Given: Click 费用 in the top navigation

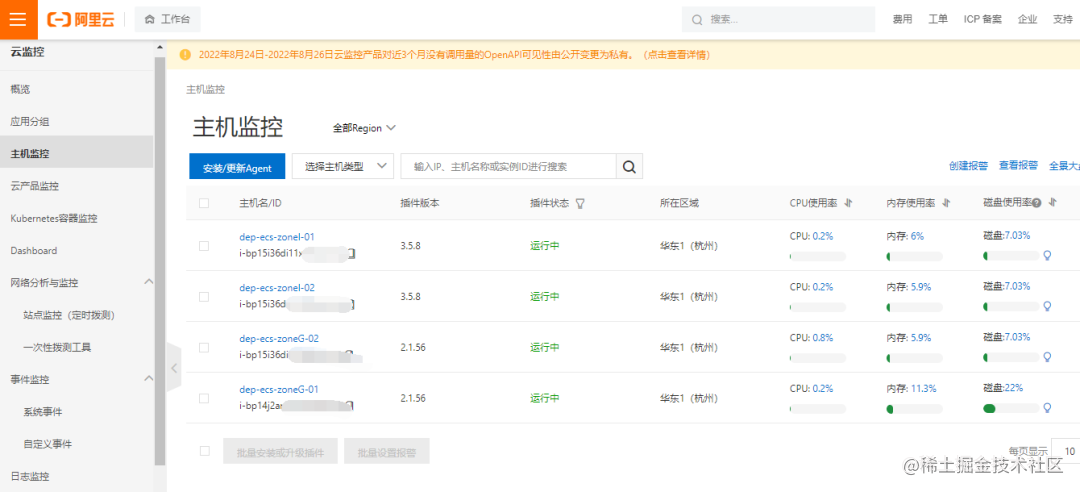Looking at the screenshot, I should pyautogui.click(x=902, y=19).
